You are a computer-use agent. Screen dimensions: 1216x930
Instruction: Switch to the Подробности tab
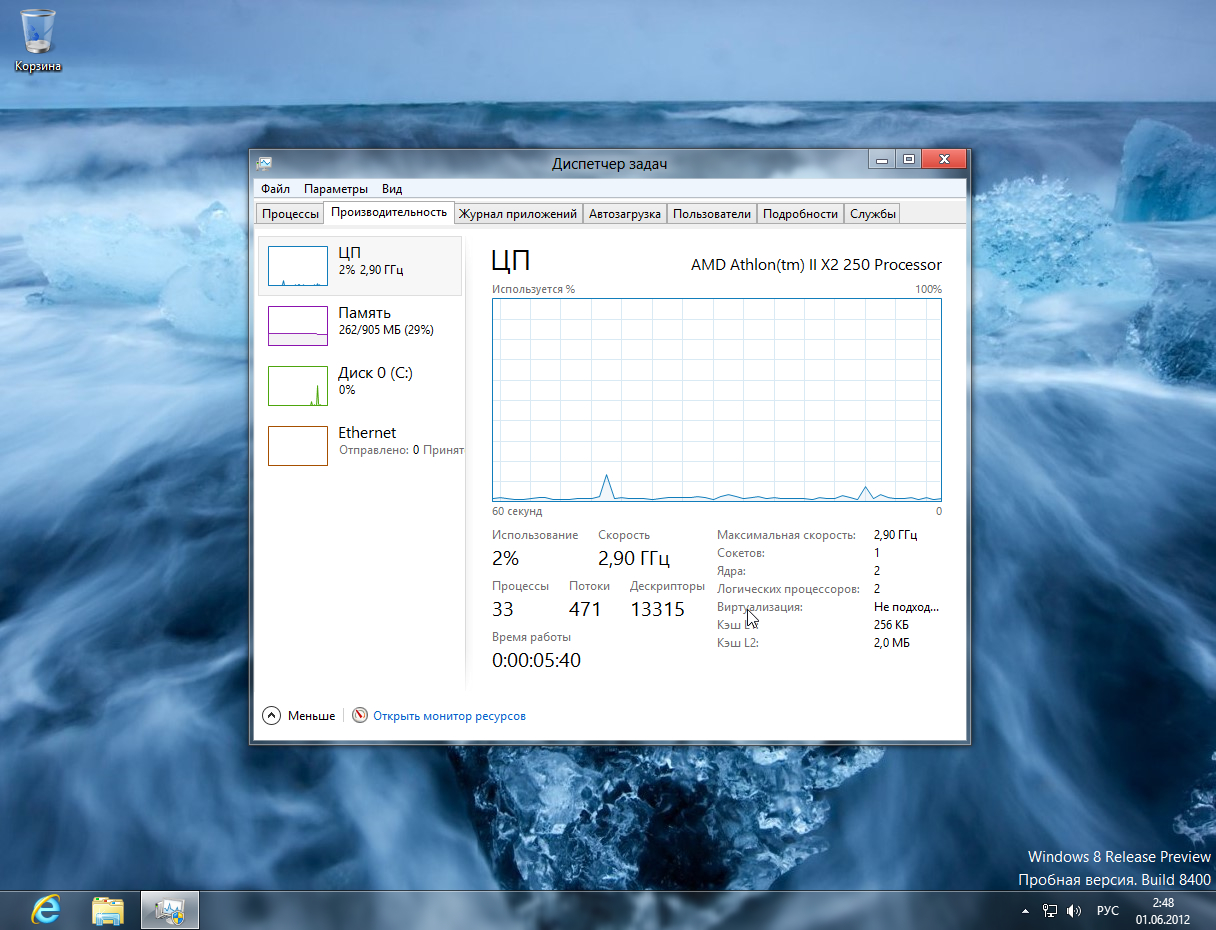click(x=800, y=214)
